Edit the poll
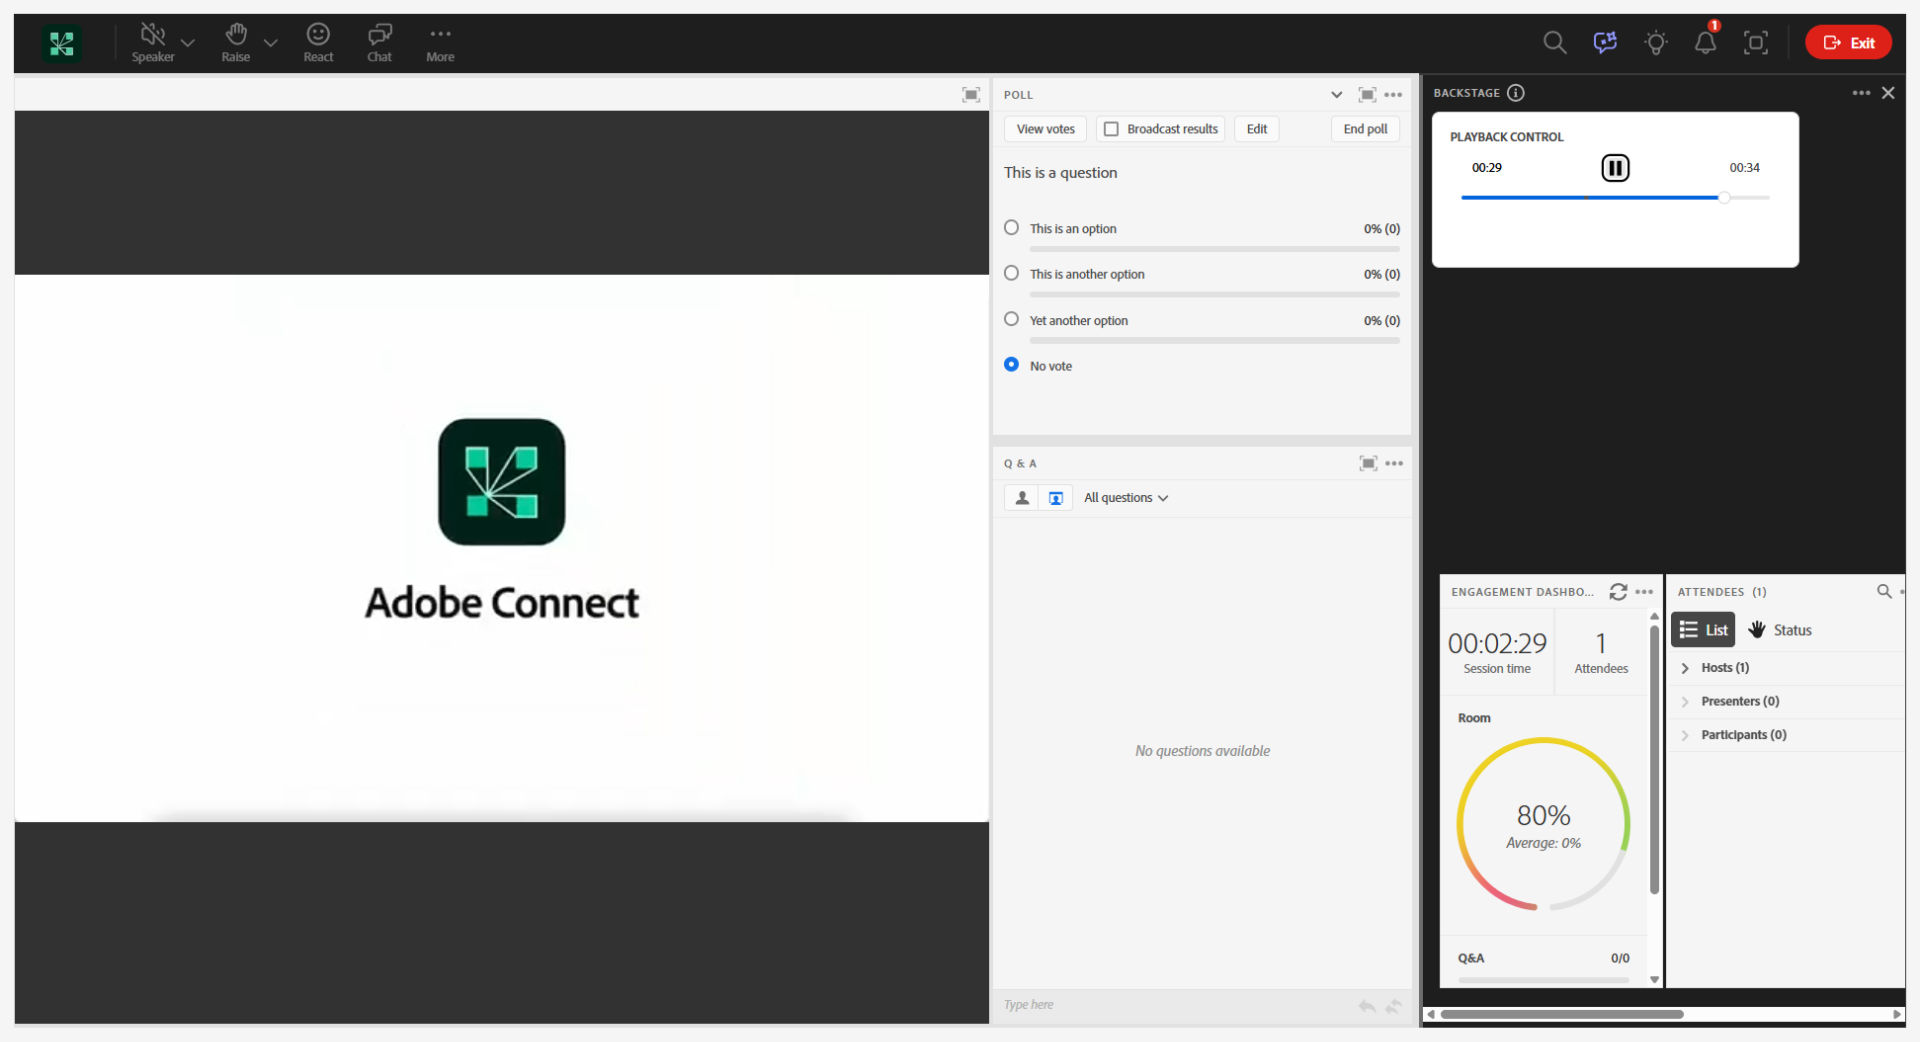This screenshot has width=1920, height=1042. [x=1256, y=129]
